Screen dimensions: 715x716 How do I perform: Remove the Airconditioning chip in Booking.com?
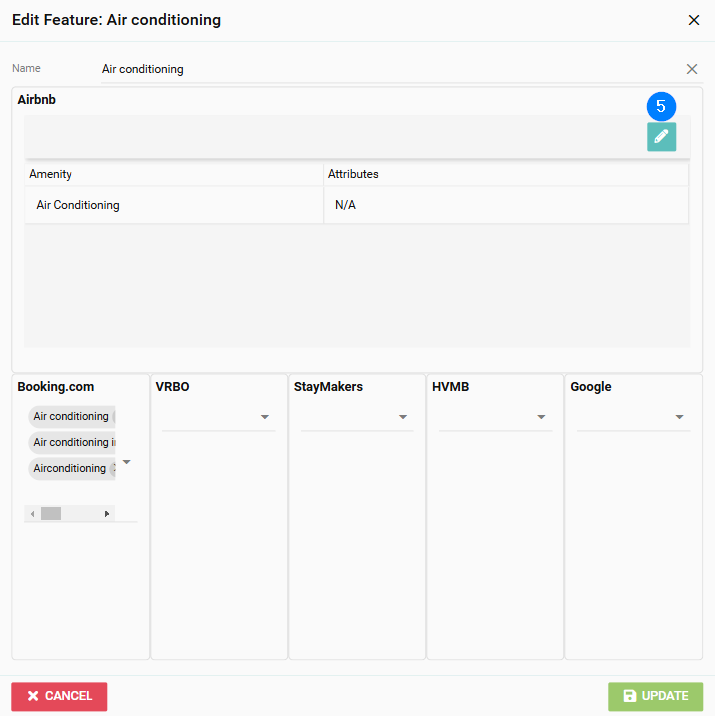click(x=114, y=468)
